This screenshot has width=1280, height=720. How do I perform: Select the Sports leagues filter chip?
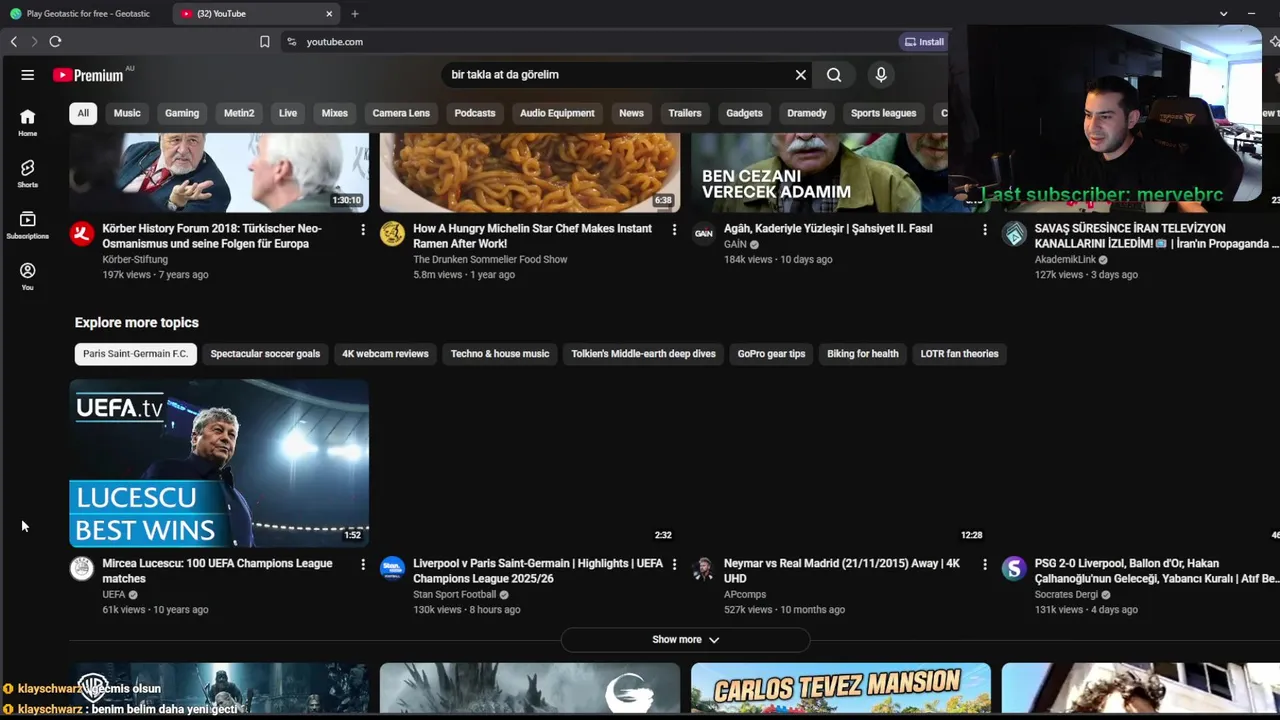tap(883, 113)
